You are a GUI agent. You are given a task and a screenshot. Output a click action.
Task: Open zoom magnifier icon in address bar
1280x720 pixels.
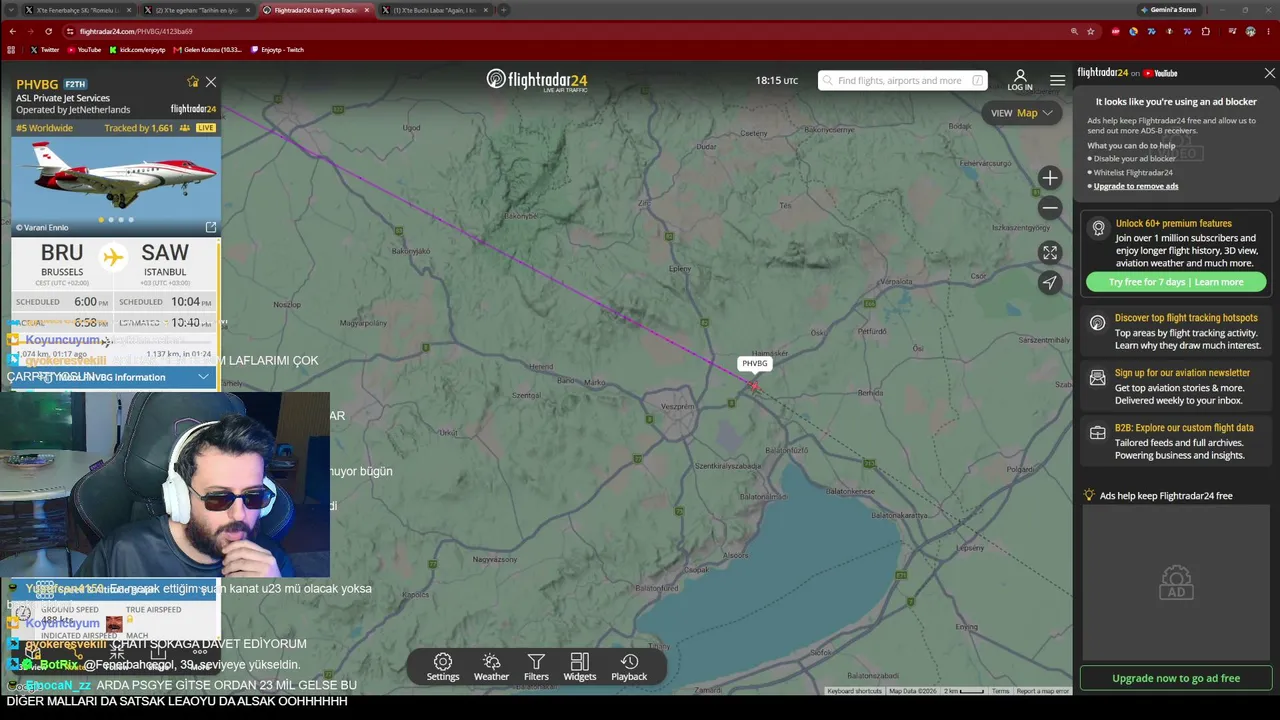click(x=1074, y=31)
